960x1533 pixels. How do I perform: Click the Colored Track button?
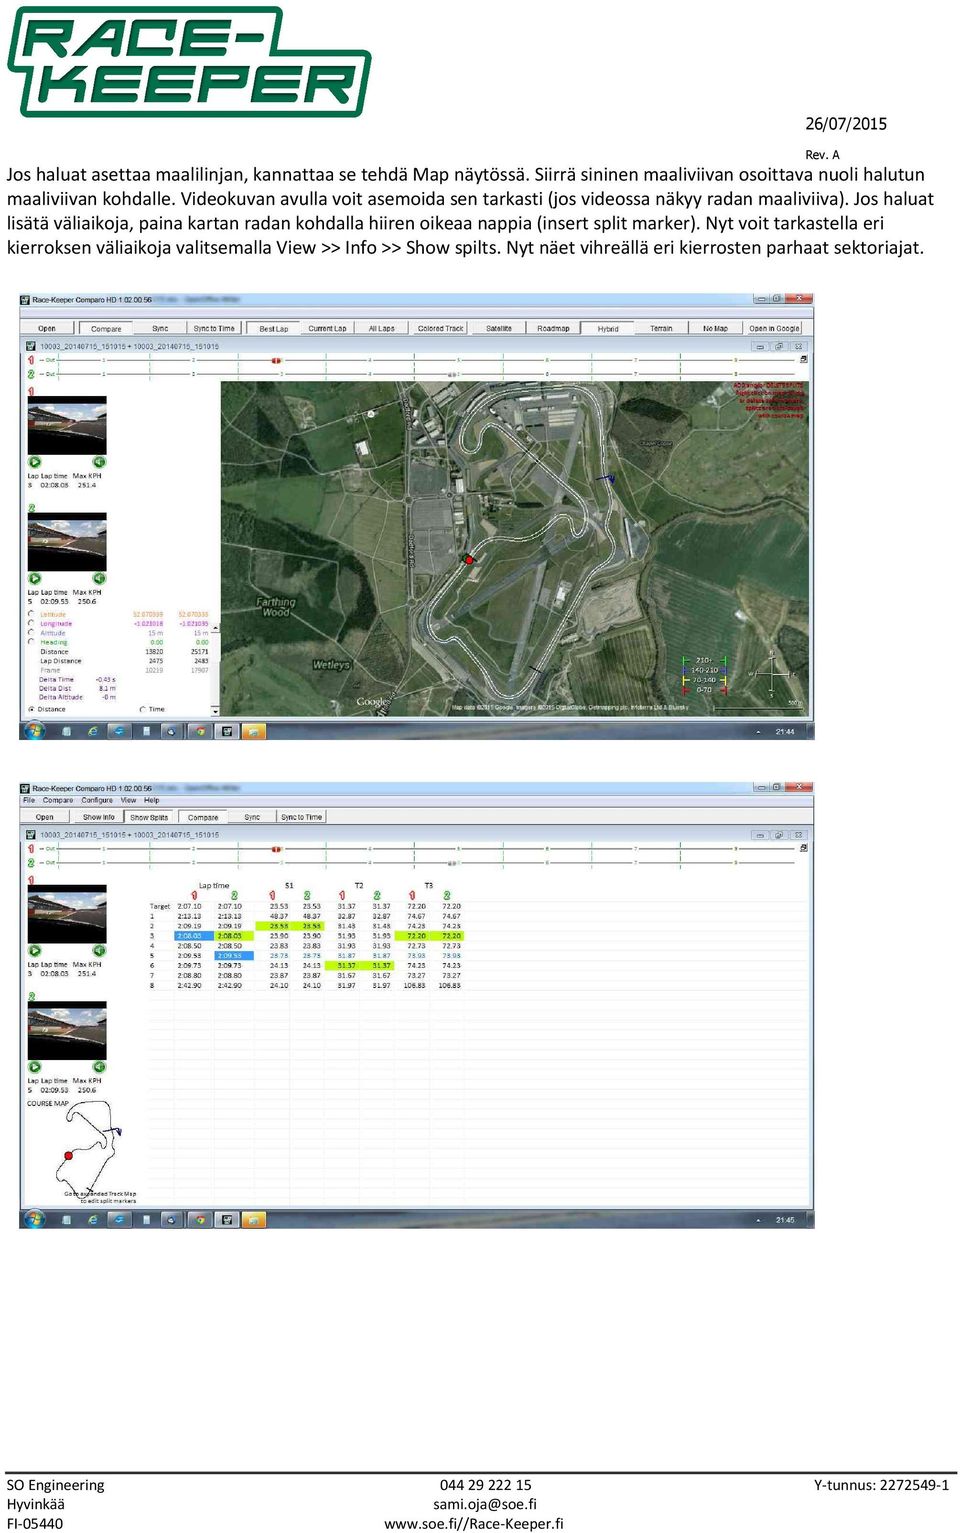click(440, 328)
